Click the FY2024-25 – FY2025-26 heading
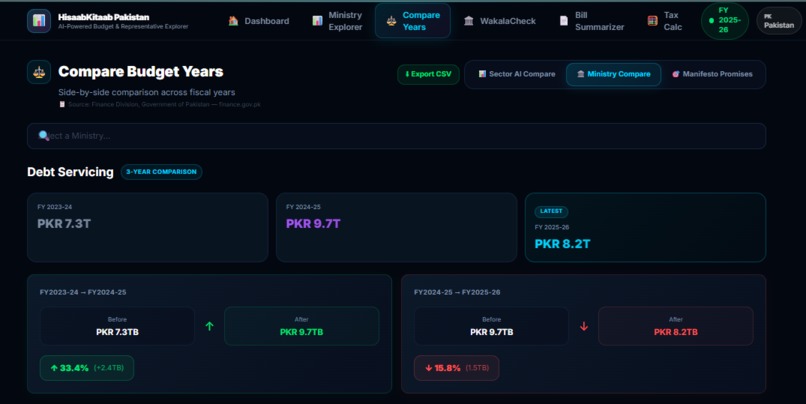 (457, 292)
